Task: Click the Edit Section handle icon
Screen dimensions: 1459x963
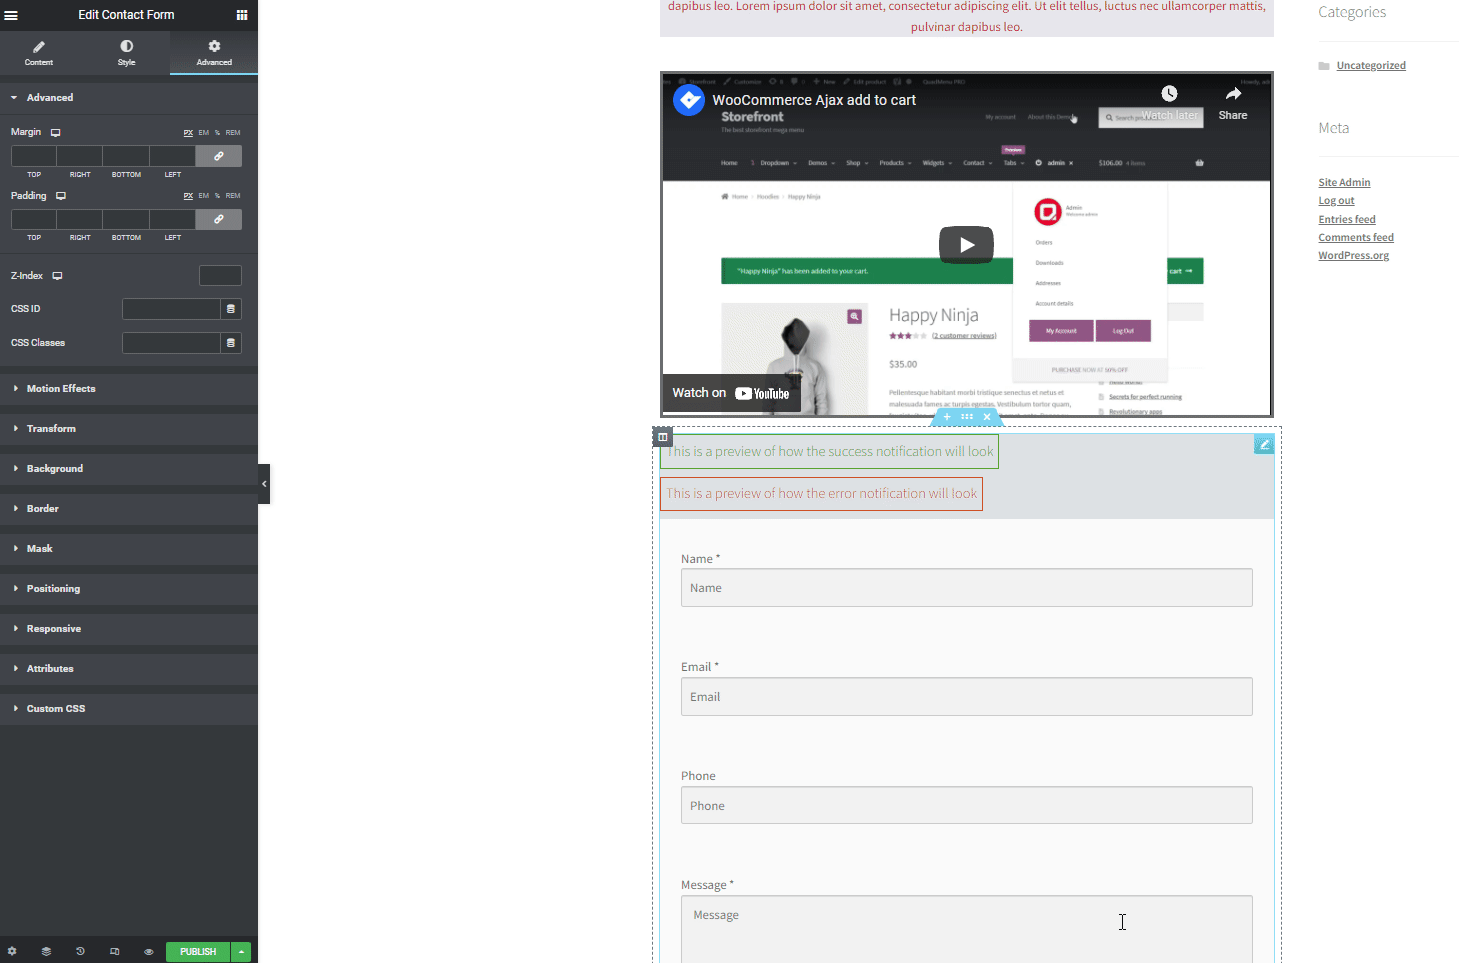Action: pos(967,417)
